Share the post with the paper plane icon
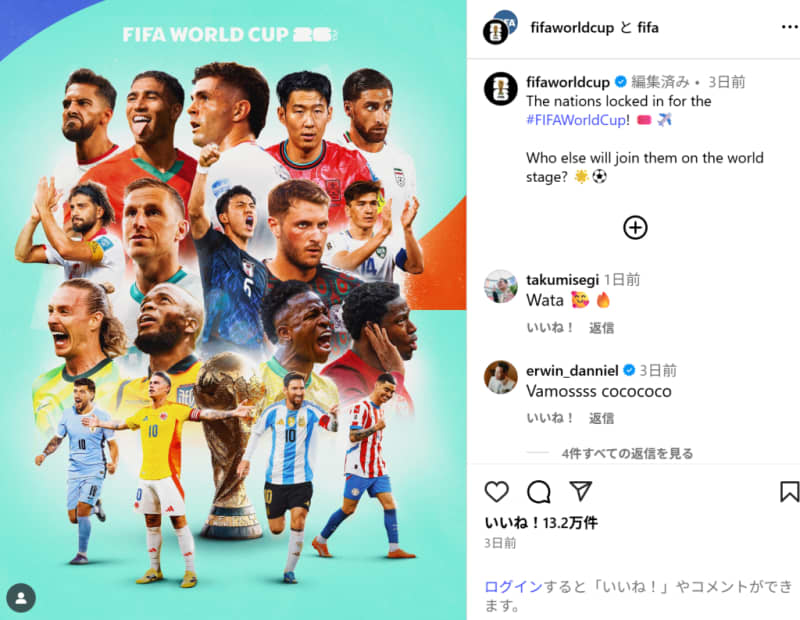800x620 pixels. coord(581,491)
